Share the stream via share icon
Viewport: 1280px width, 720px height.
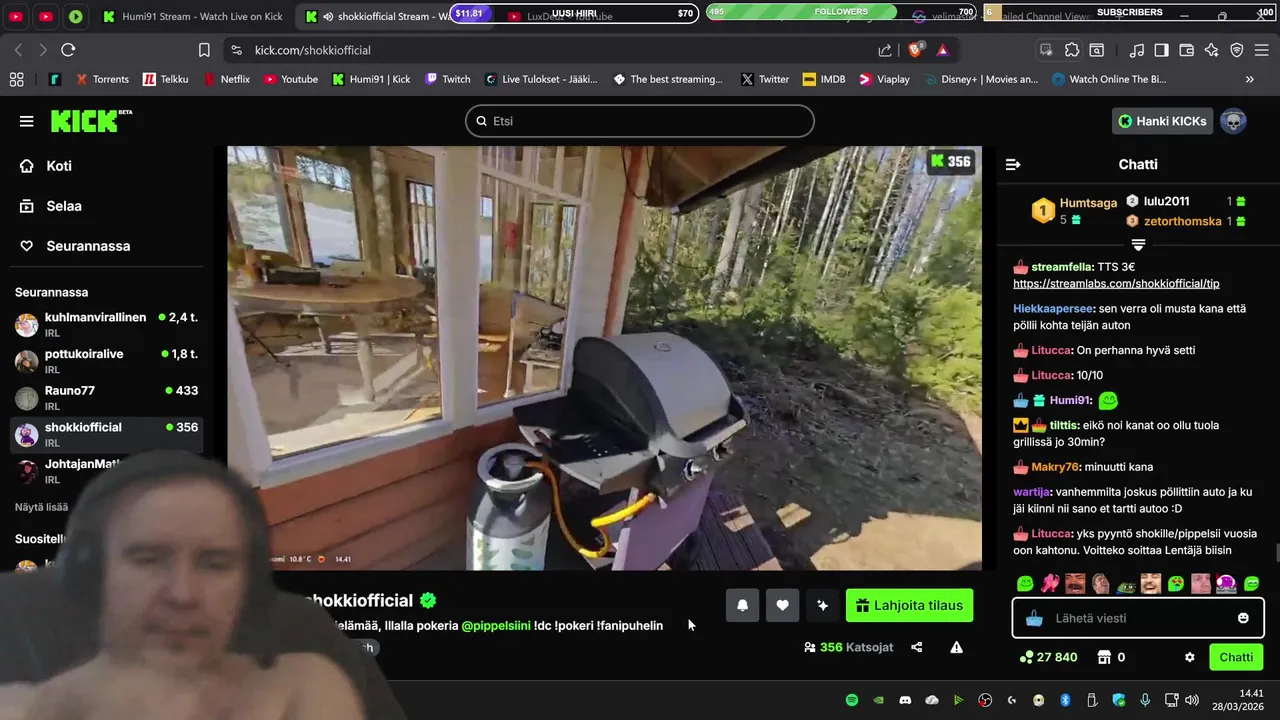tap(916, 647)
